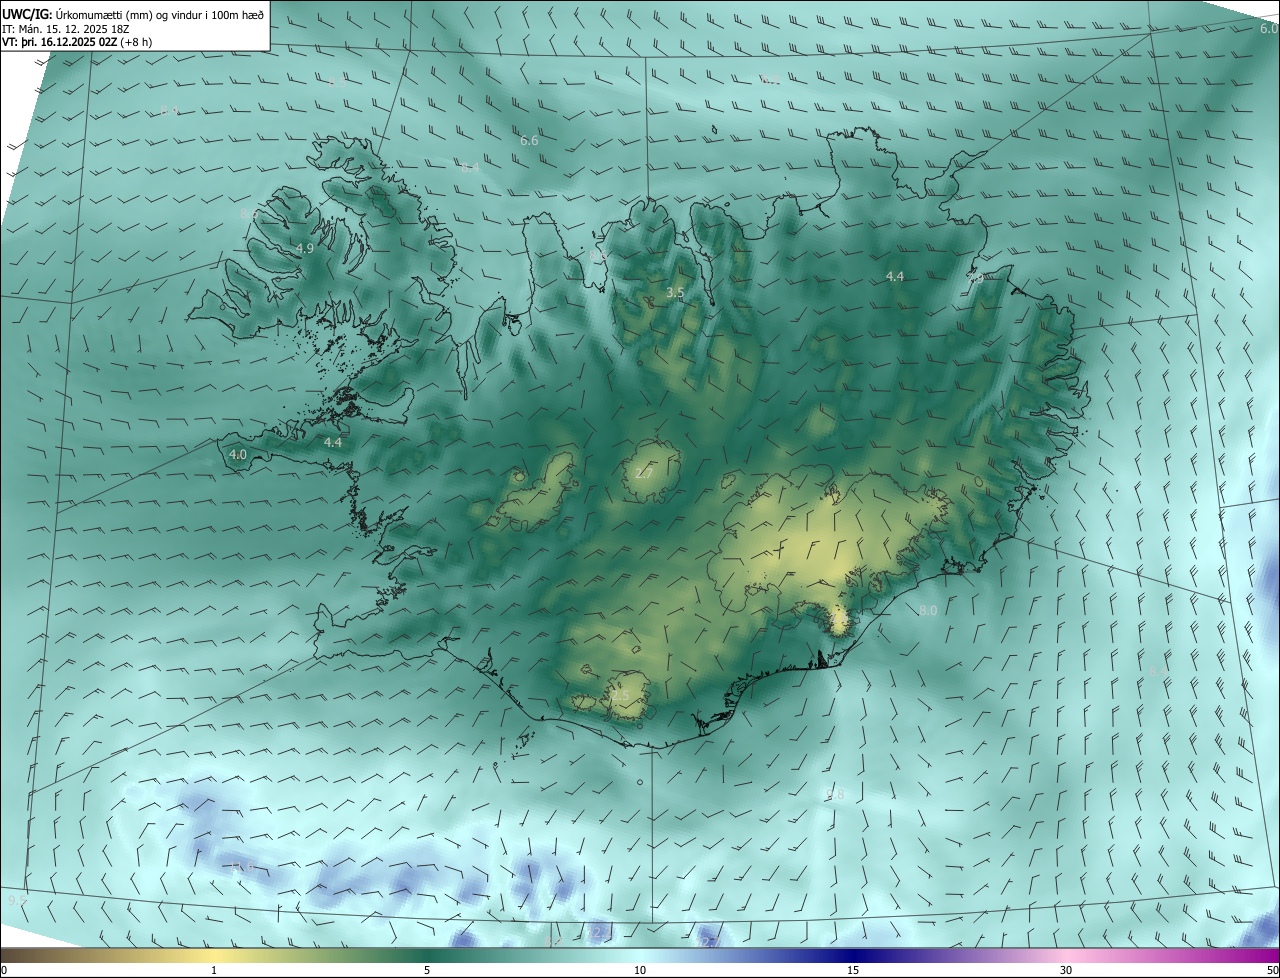Click the 2.7 label on the central glacier

point(644,473)
